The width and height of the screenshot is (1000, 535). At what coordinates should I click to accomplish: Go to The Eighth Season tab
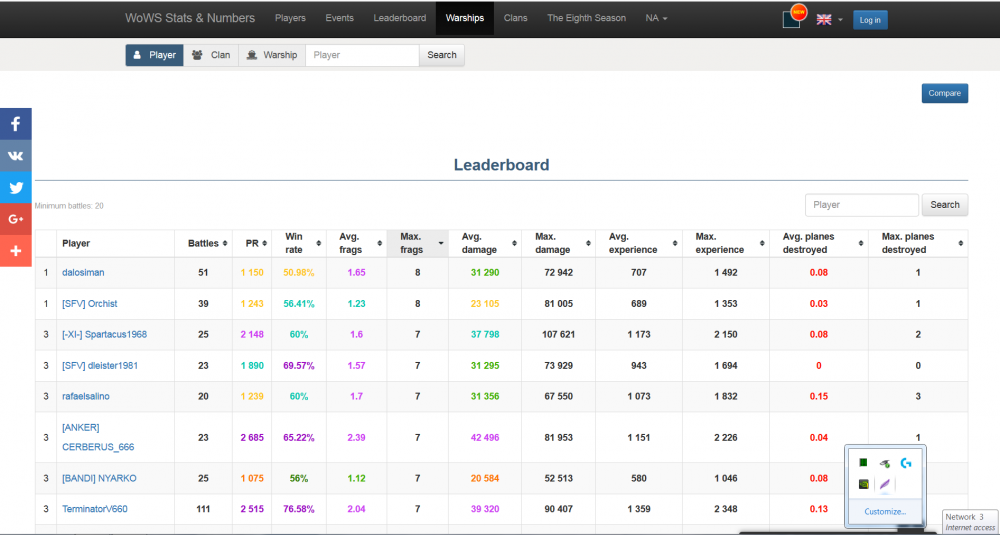click(586, 18)
